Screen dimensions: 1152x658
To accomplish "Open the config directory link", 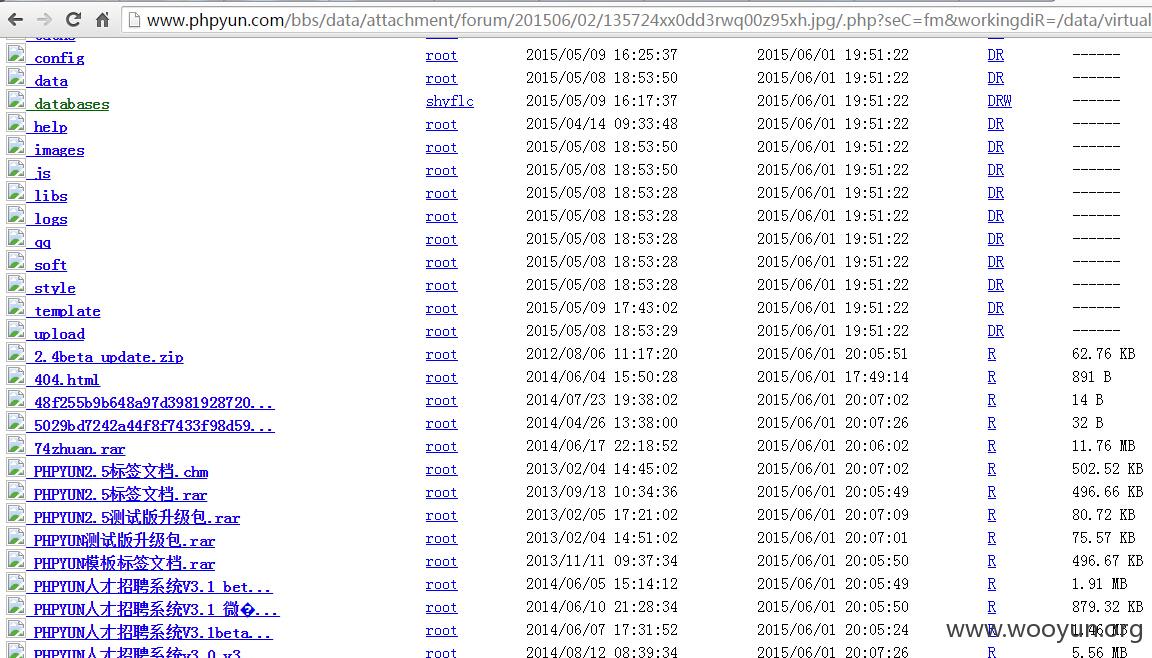I will click(x=59, y=57).
